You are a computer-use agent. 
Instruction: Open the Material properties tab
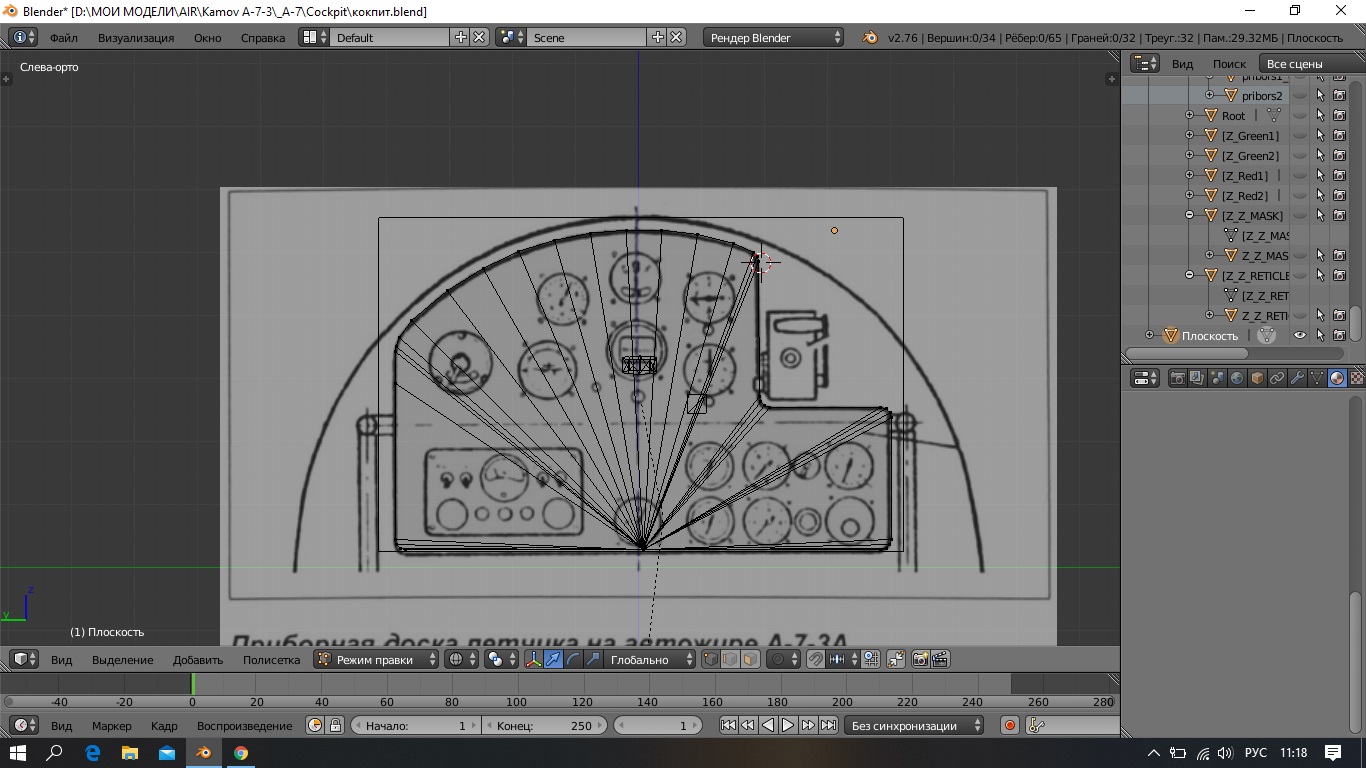click(1337, 378)
